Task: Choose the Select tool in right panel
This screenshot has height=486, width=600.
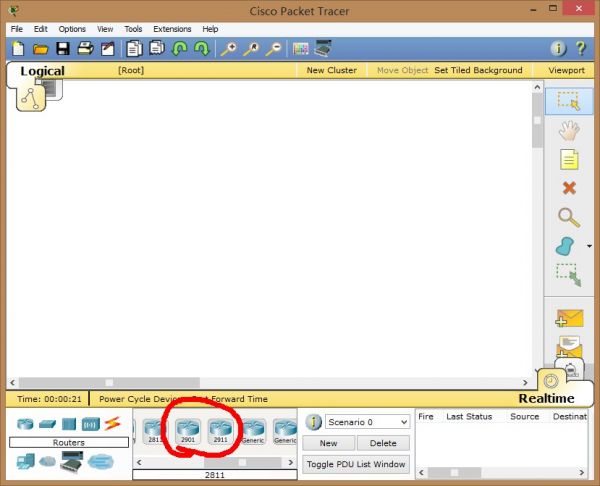Action: [x=569, y=101]
